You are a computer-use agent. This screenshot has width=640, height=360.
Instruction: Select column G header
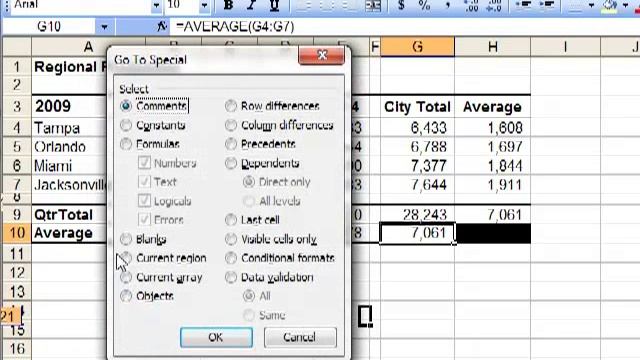point(417,47)
